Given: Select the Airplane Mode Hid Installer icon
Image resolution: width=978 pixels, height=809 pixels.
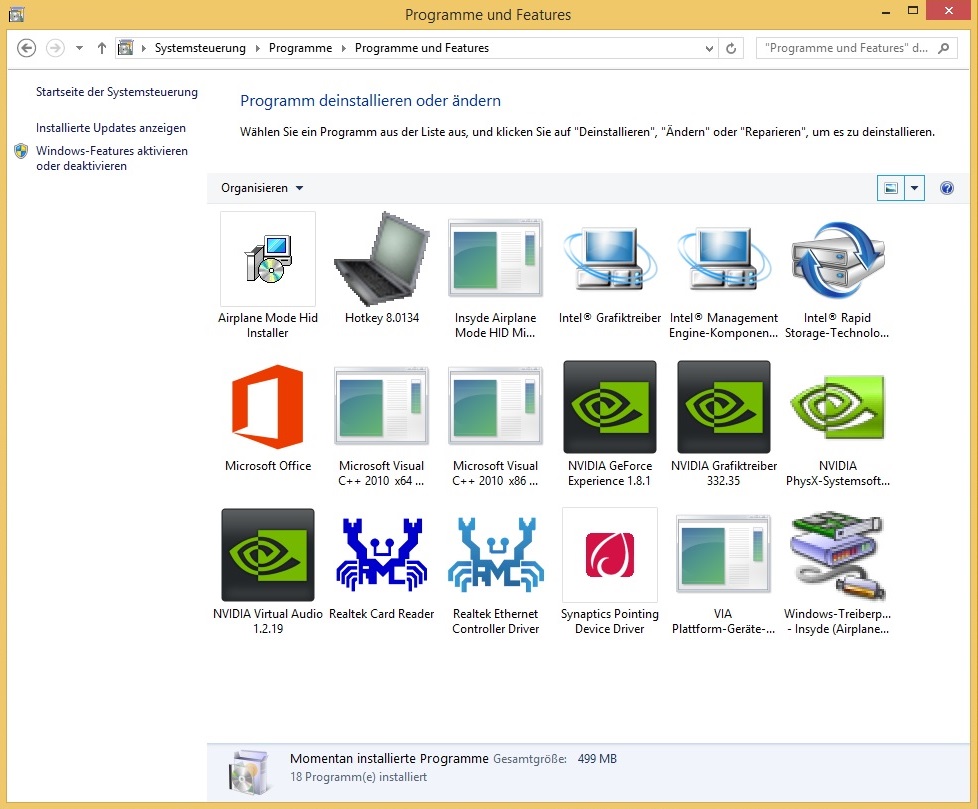Looking at the screenshot, I should pos(268,259).
